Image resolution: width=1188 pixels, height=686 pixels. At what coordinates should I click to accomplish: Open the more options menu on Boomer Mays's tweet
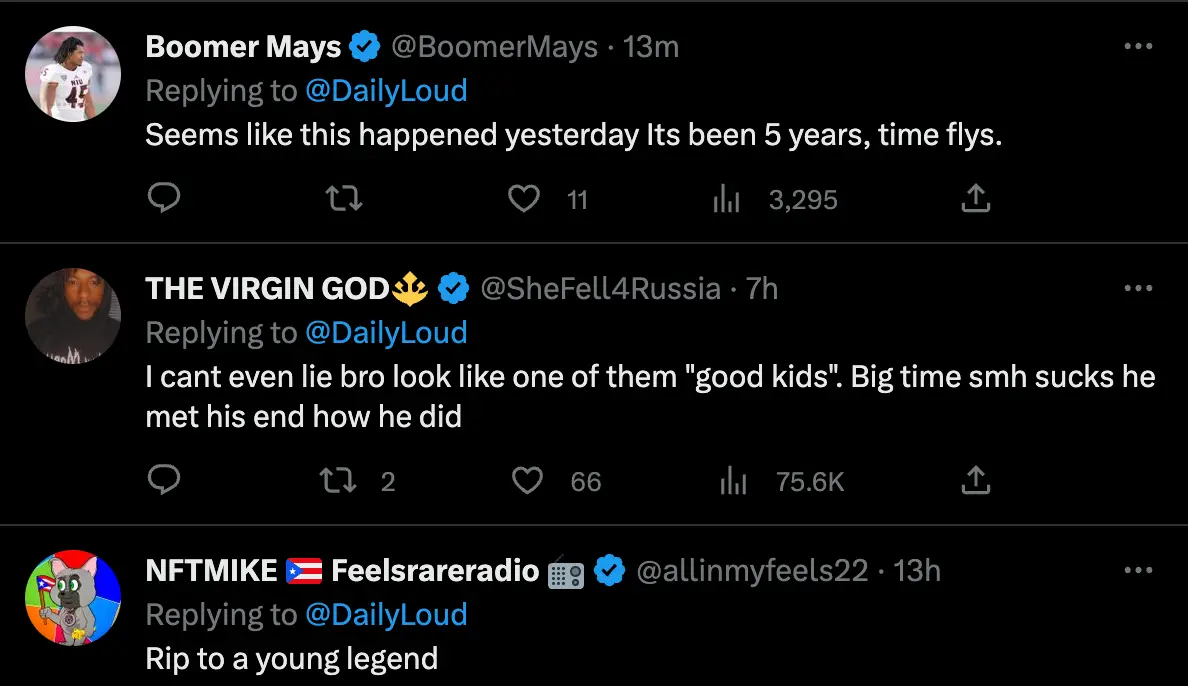pos(1138,45)
